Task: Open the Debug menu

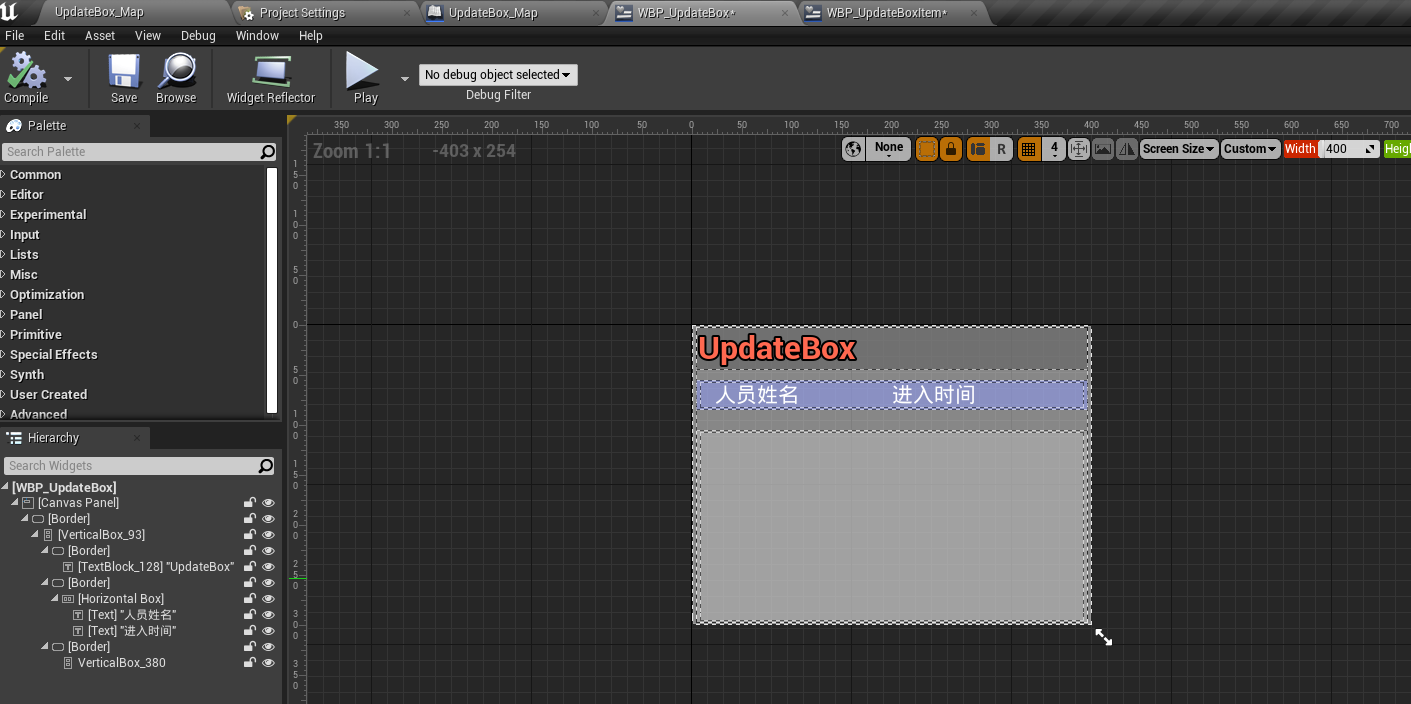Action: pyautogui.click(x=198, y=35)
